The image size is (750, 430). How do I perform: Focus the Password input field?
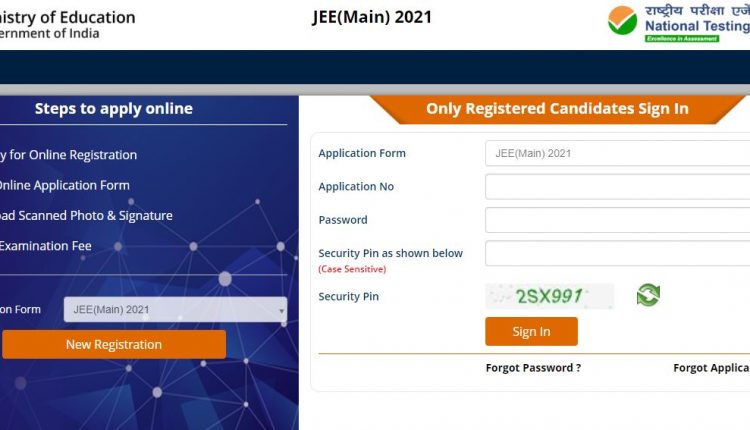pyautogui.click(x=618, y=220)
